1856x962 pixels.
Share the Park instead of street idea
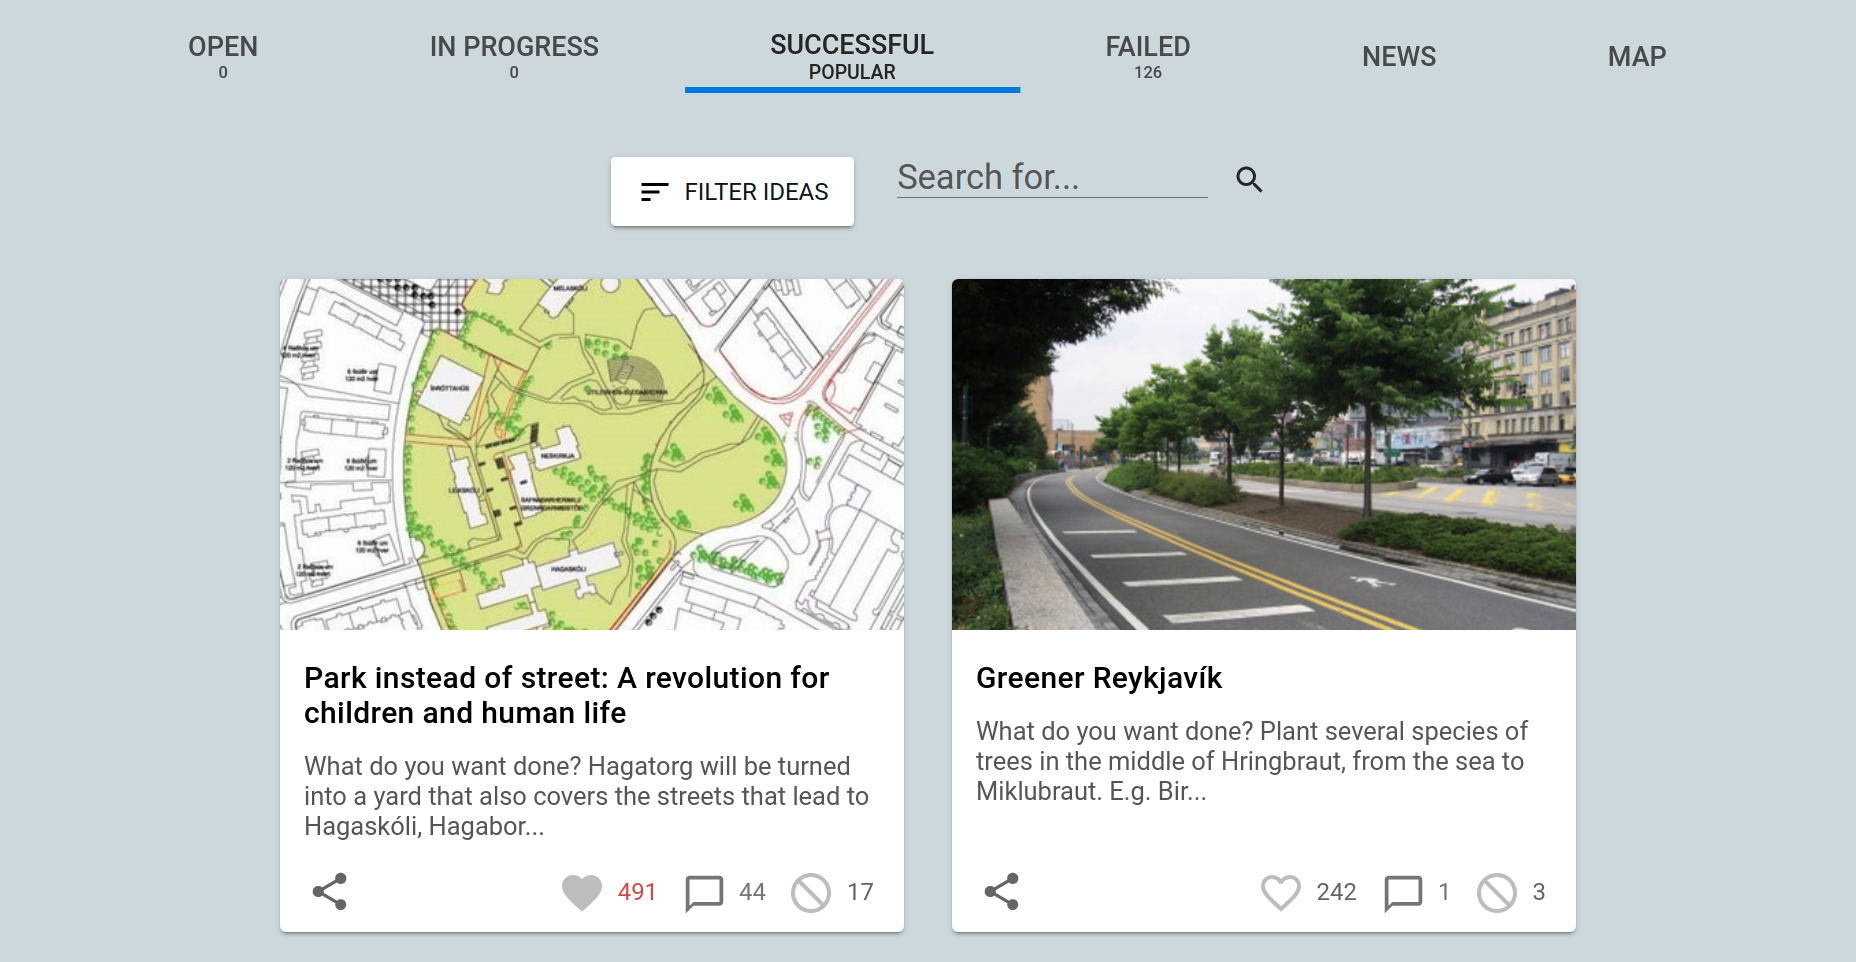329,891
